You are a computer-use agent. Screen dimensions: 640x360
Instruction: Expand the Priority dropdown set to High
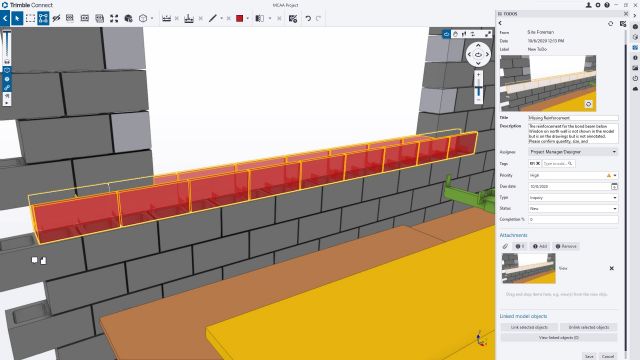coord(573,175)
